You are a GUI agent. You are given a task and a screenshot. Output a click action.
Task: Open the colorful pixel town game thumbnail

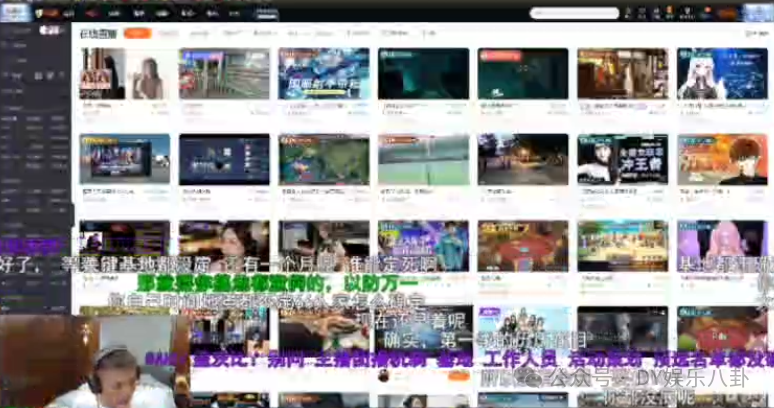tap(622, 246)
